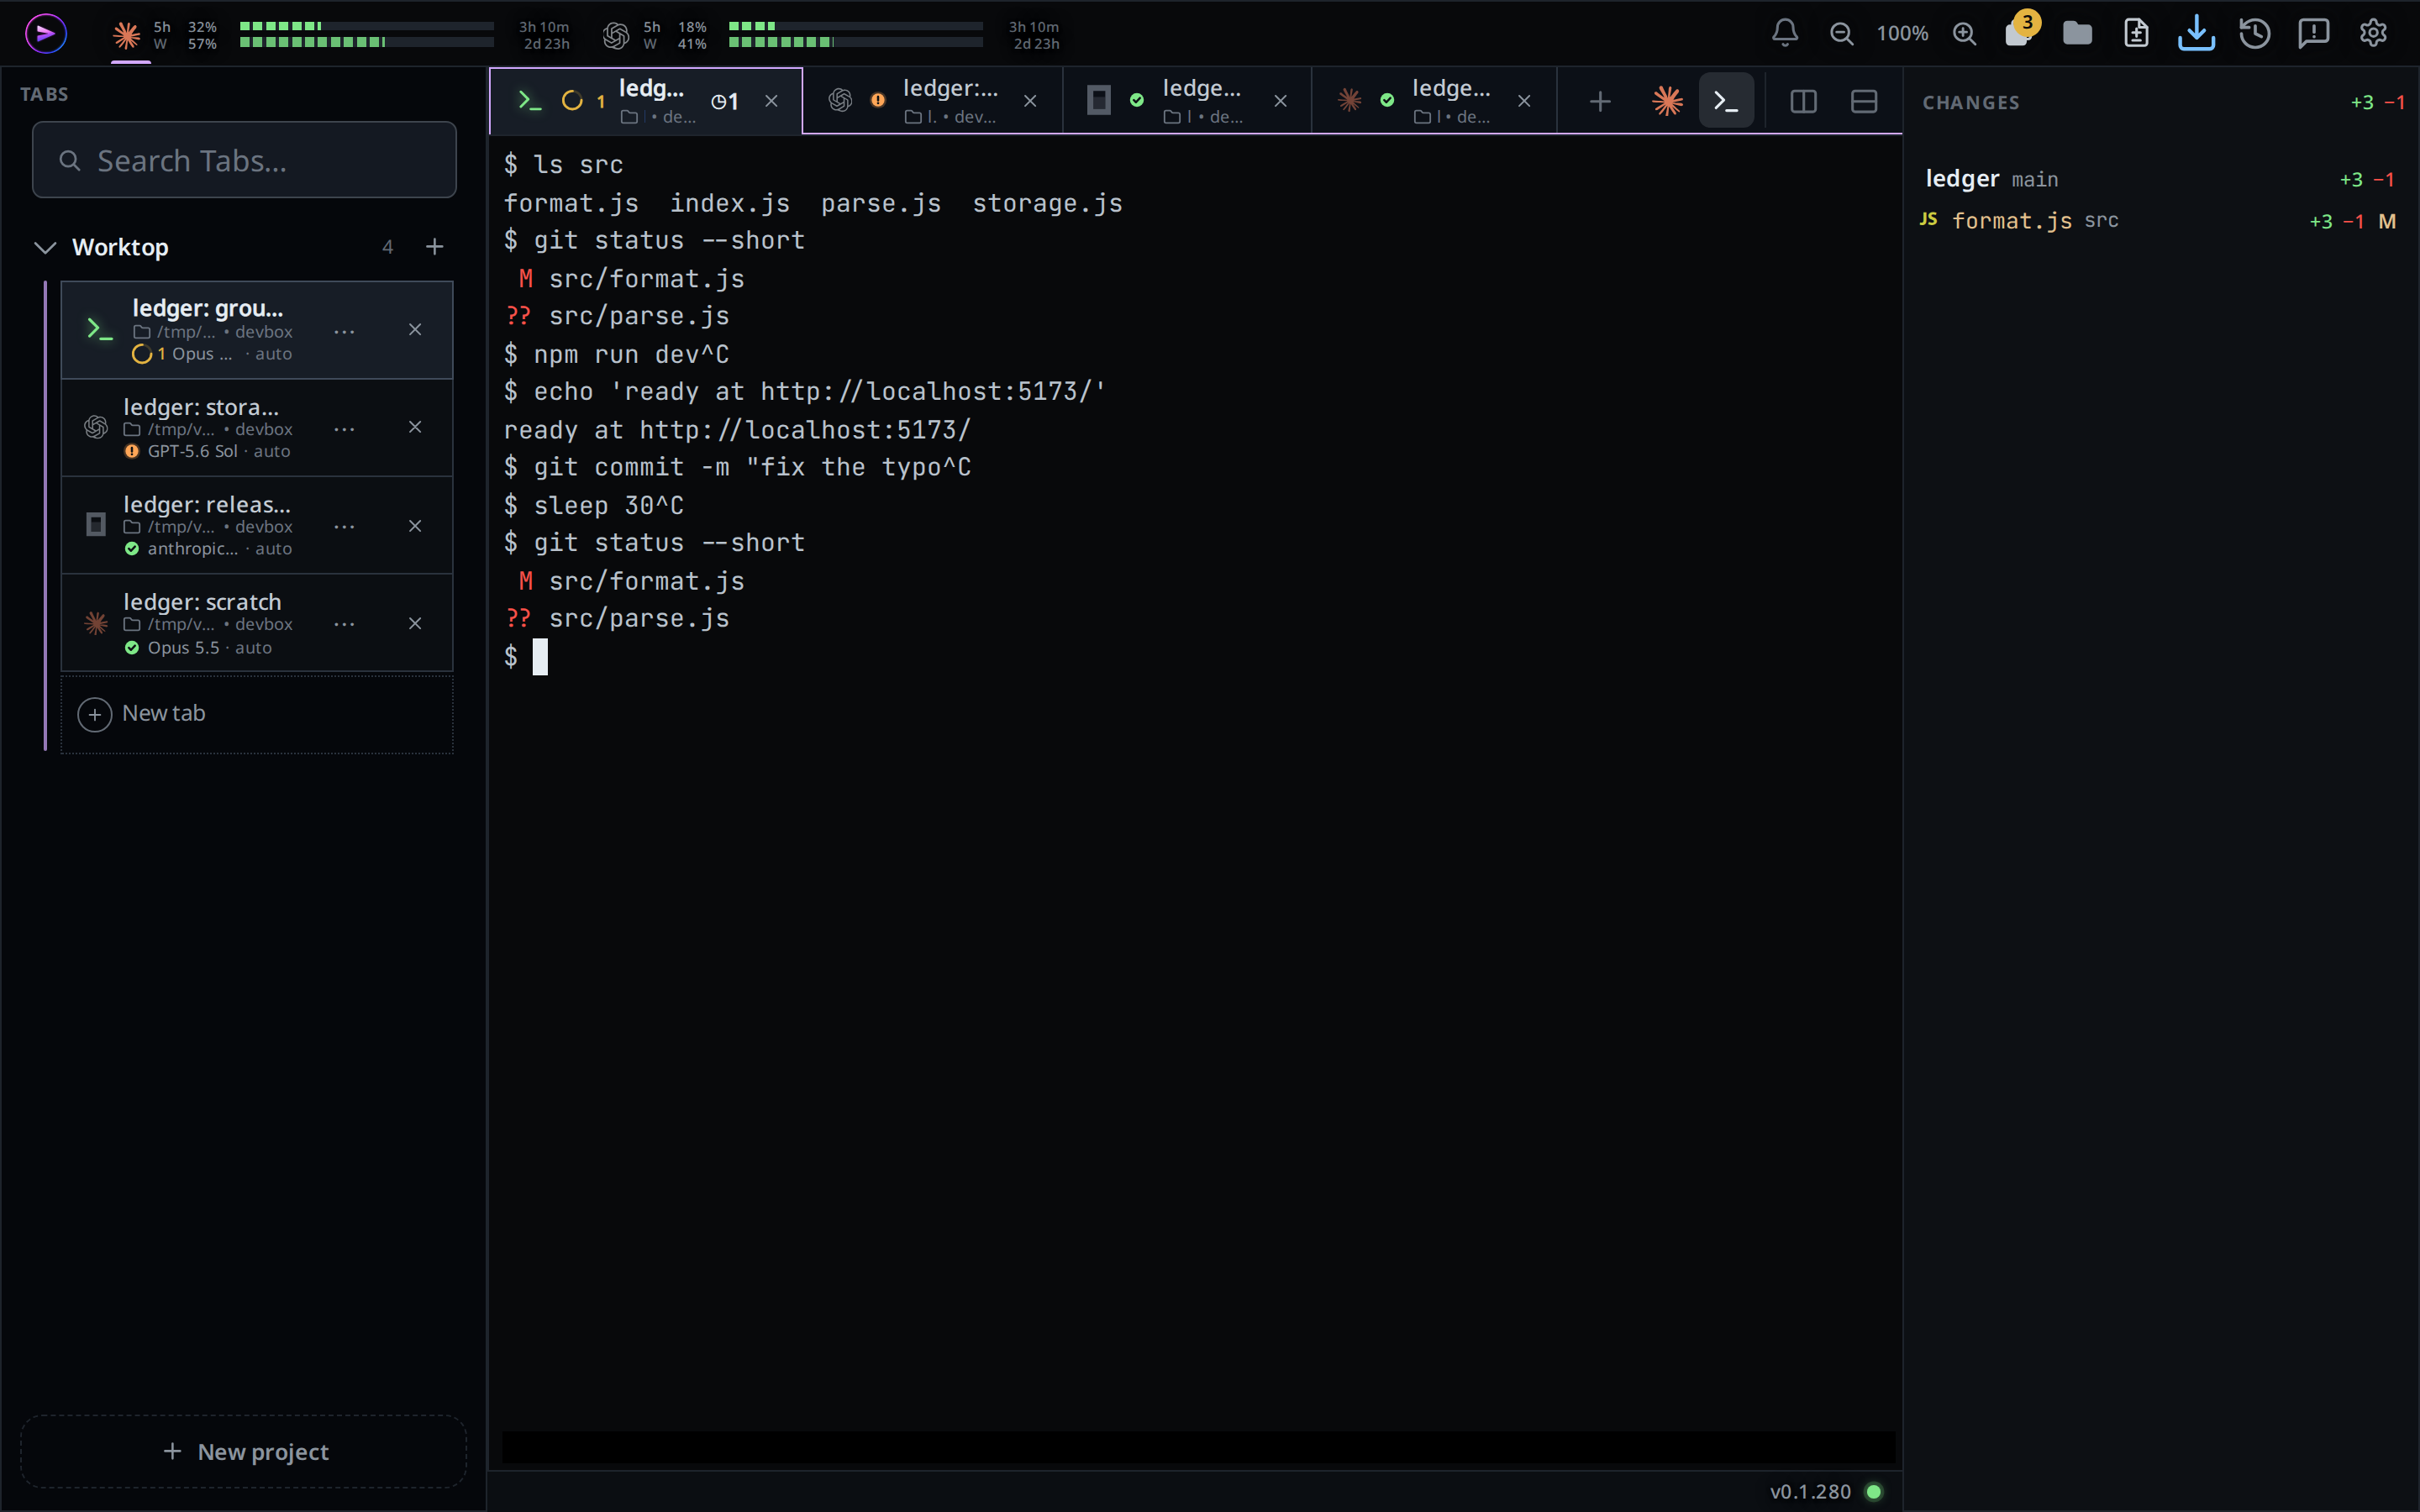Click the file diff document icon
The image size is (2420, 1512).
point(2136,34)
